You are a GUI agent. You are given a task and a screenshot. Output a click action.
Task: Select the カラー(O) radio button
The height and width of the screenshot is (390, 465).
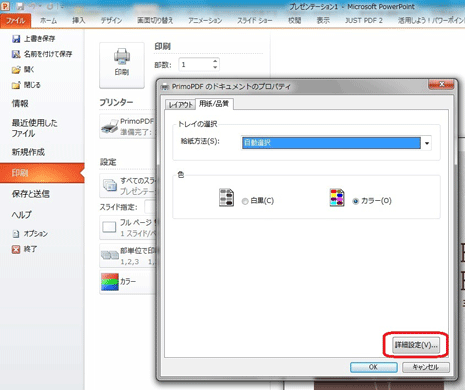pyautogui.click(x=355, y=201)
